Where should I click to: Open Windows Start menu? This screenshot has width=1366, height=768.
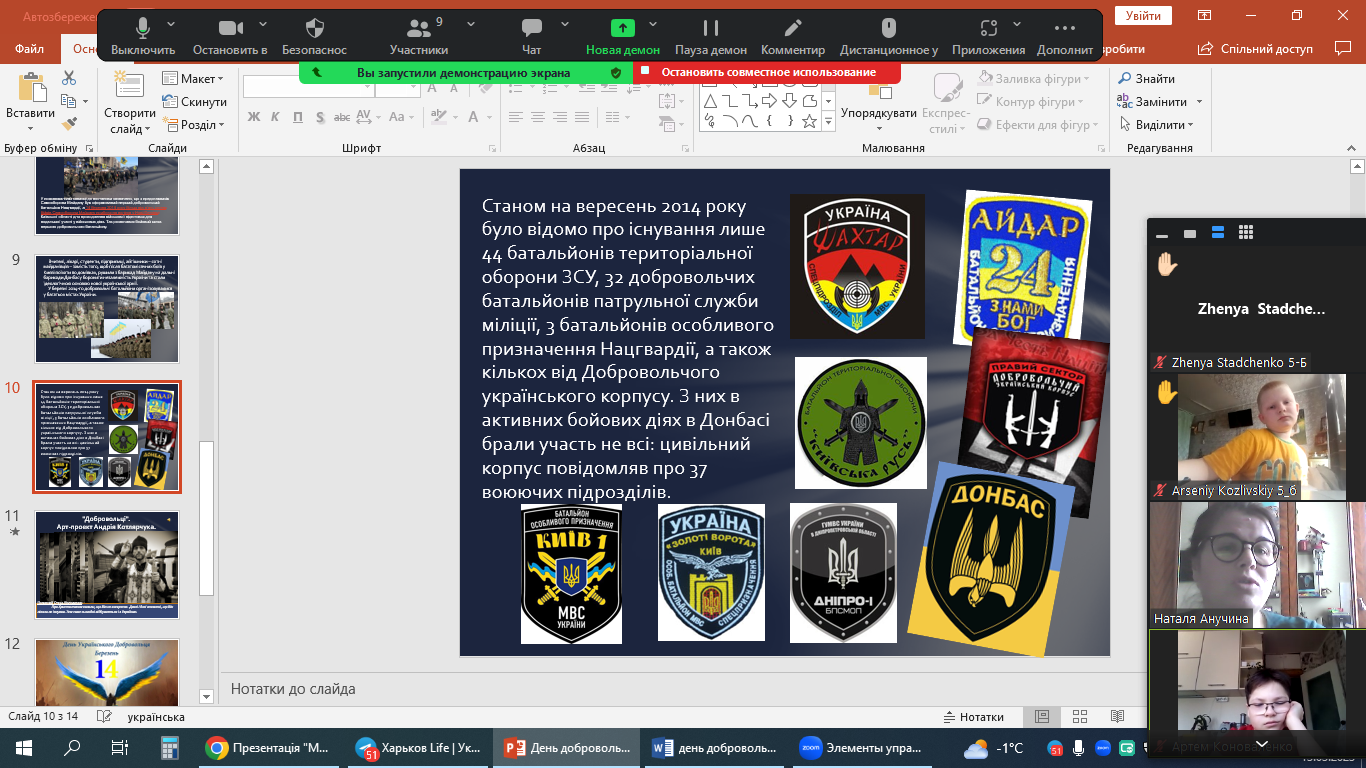tap(23, 748)
